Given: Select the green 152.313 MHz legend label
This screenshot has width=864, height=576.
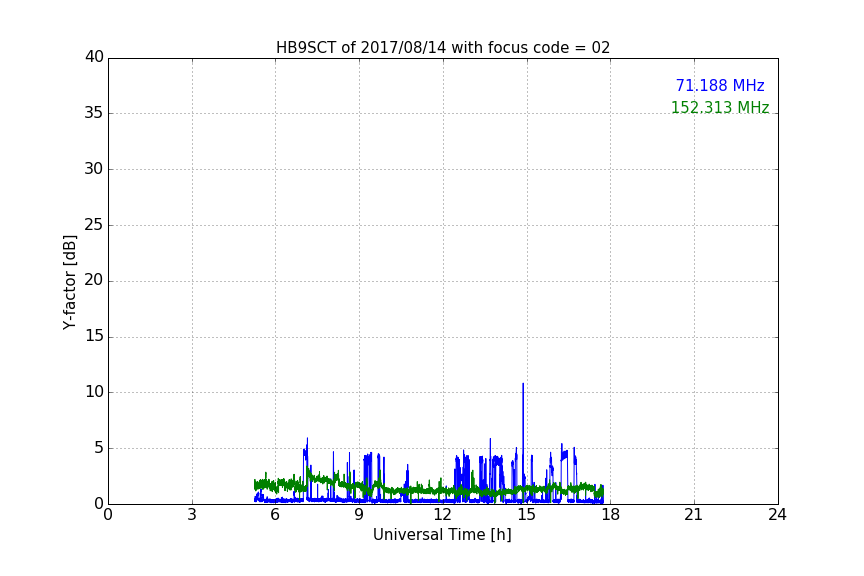Looking at the screenshot, I should pyautogui.click(x=720, y=107).
